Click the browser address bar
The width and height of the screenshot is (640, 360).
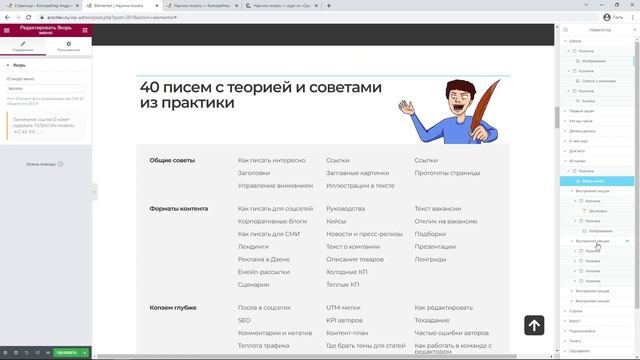pos(318,18)
